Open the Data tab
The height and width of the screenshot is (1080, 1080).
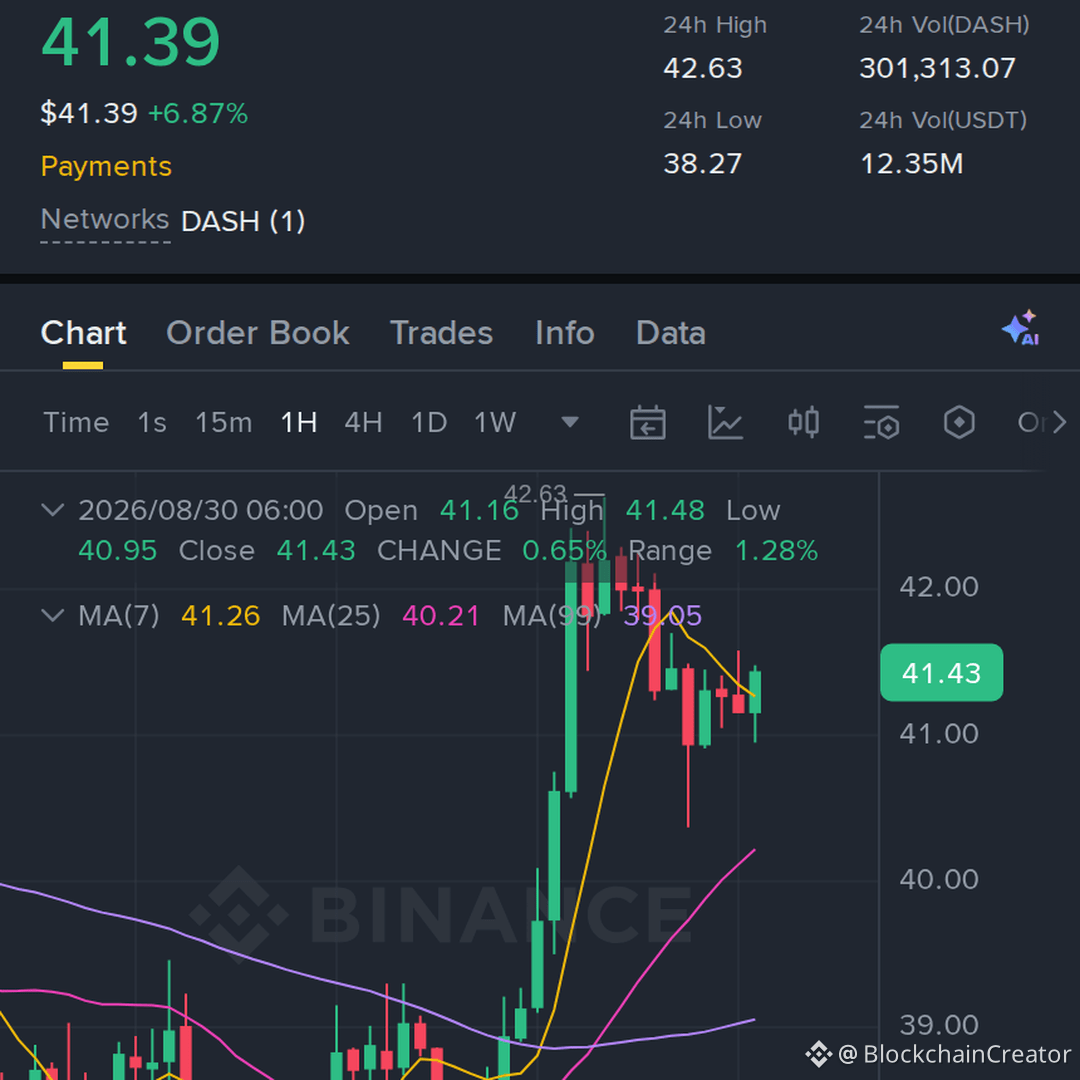[x=671, y=333]
